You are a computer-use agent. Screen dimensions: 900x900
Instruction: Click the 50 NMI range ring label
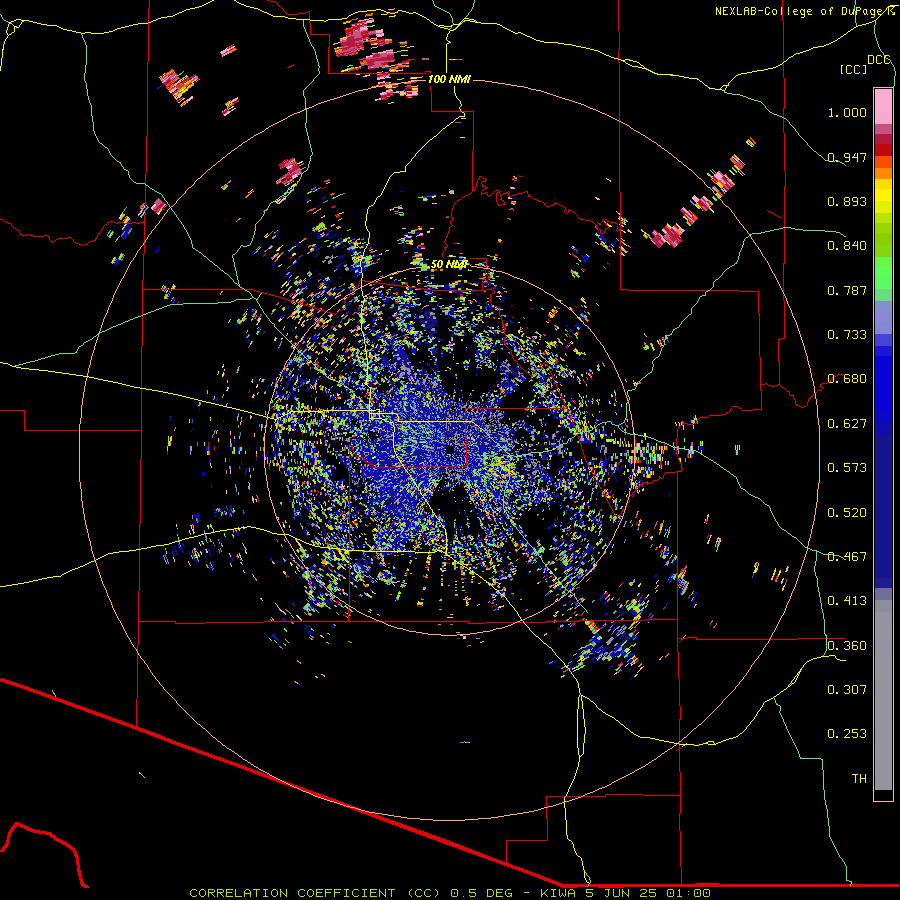pyautogui.click(x=449, y=264)
